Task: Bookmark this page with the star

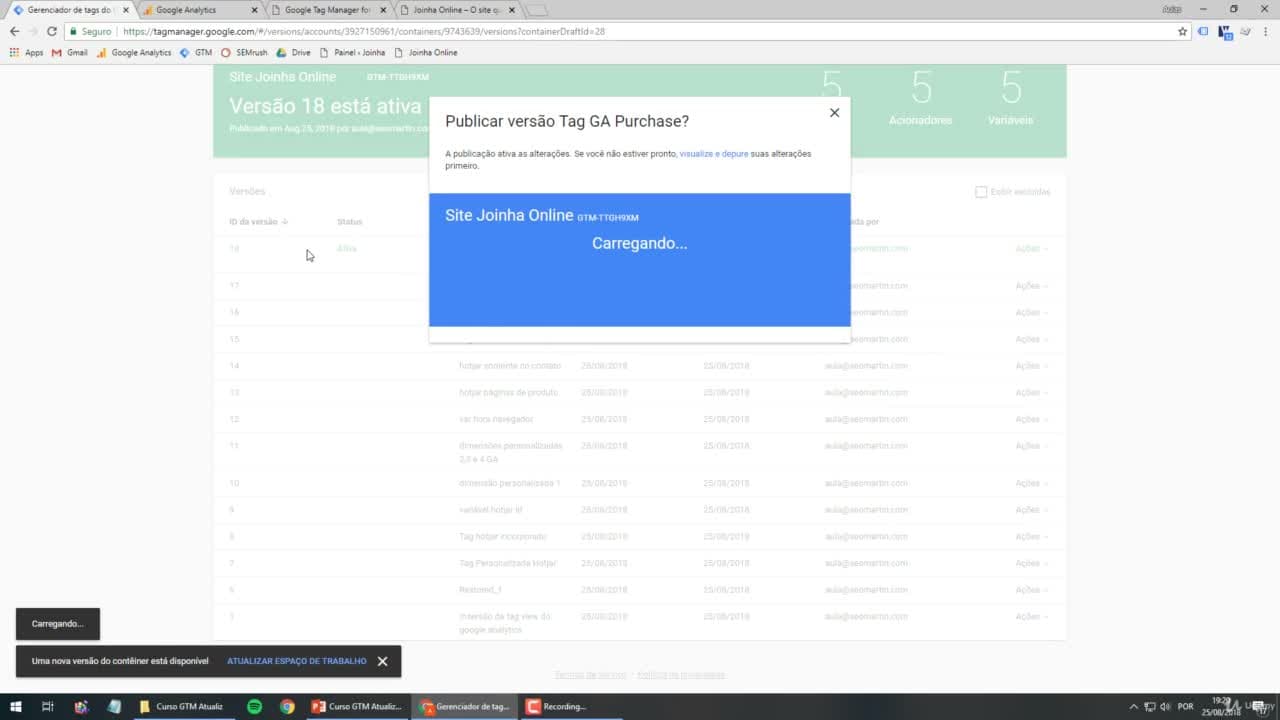Action: coord(1183,31)
